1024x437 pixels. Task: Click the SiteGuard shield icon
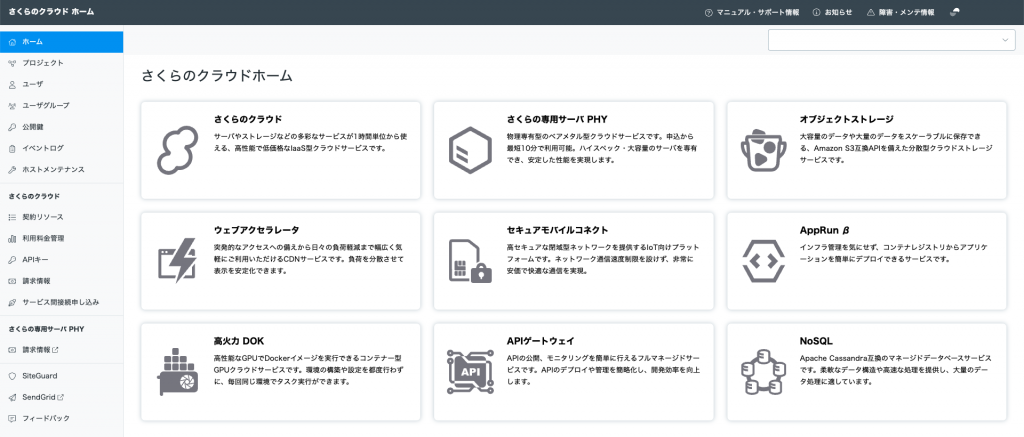click(x=12, y=376)
